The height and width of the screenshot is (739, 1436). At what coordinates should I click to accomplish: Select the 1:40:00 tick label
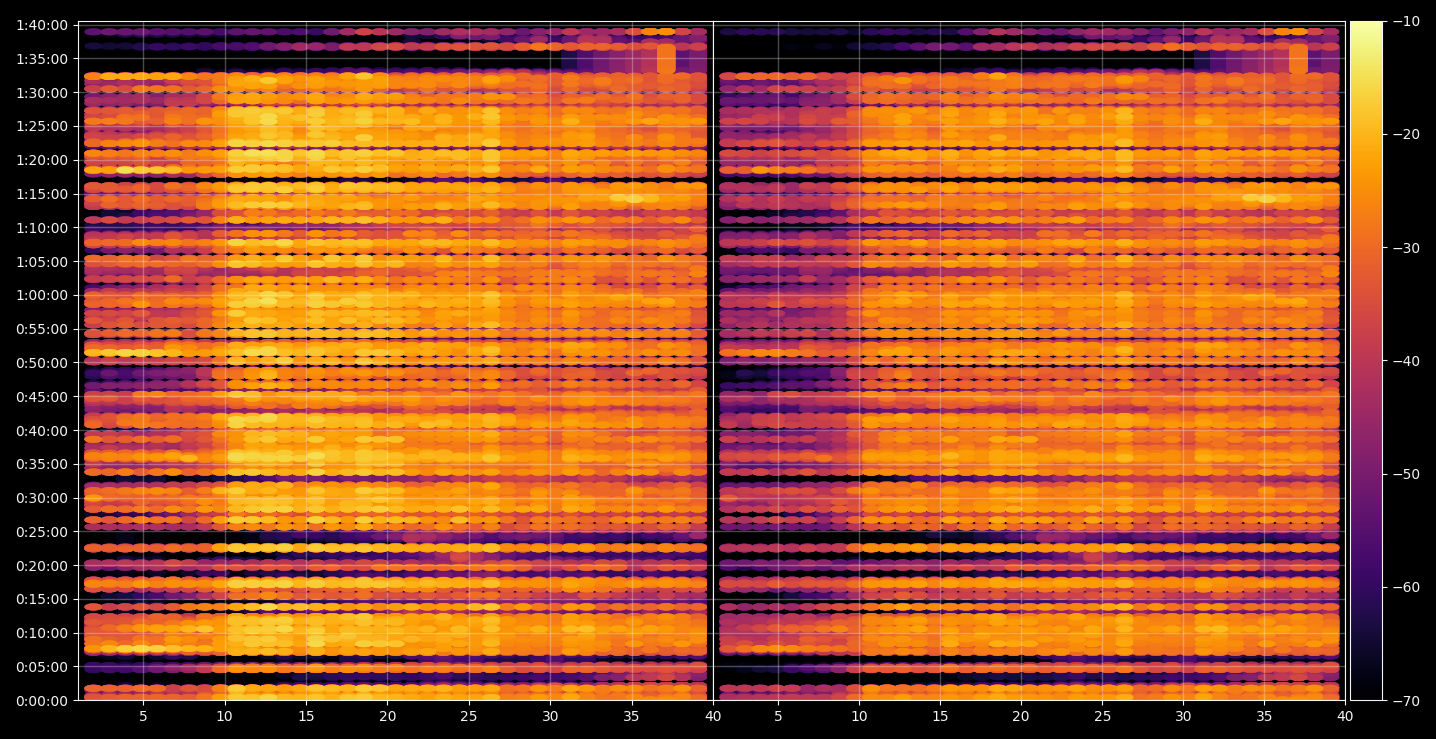42,24
